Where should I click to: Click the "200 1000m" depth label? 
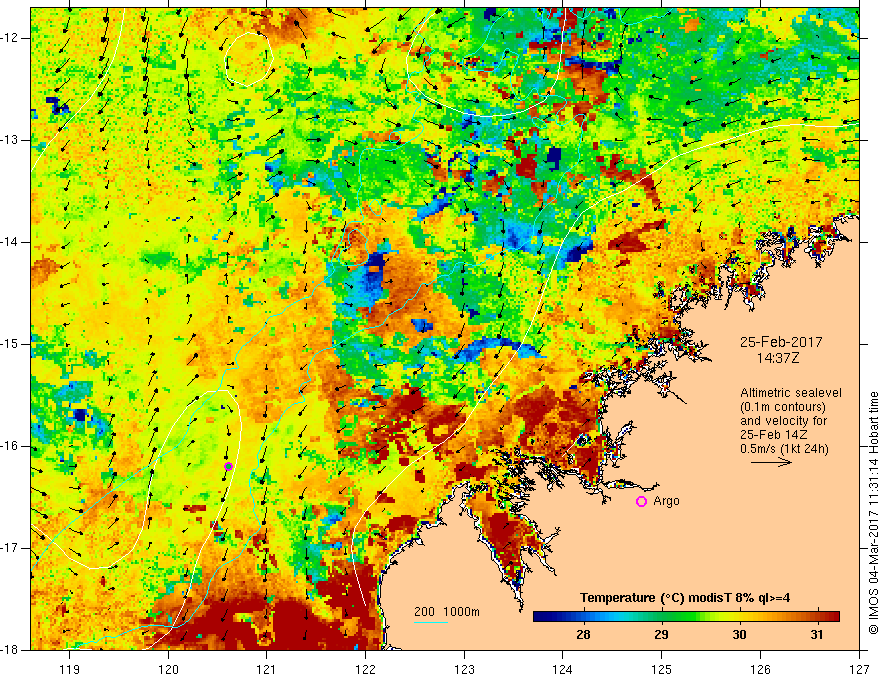click(447, 612)
